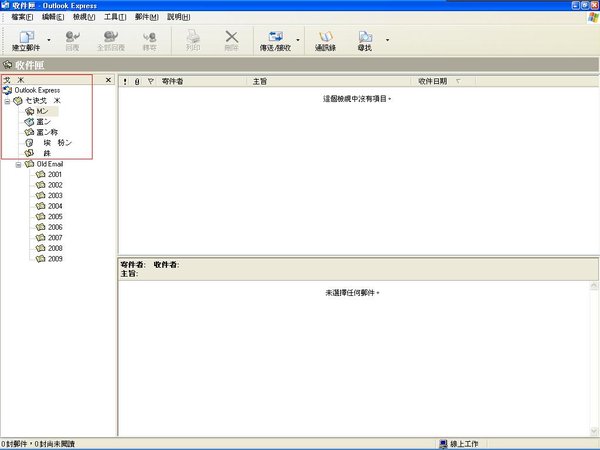Close the folder list pane with X
Image resolution: width=600 pixels, height=450 pixels.
[108, 80]
